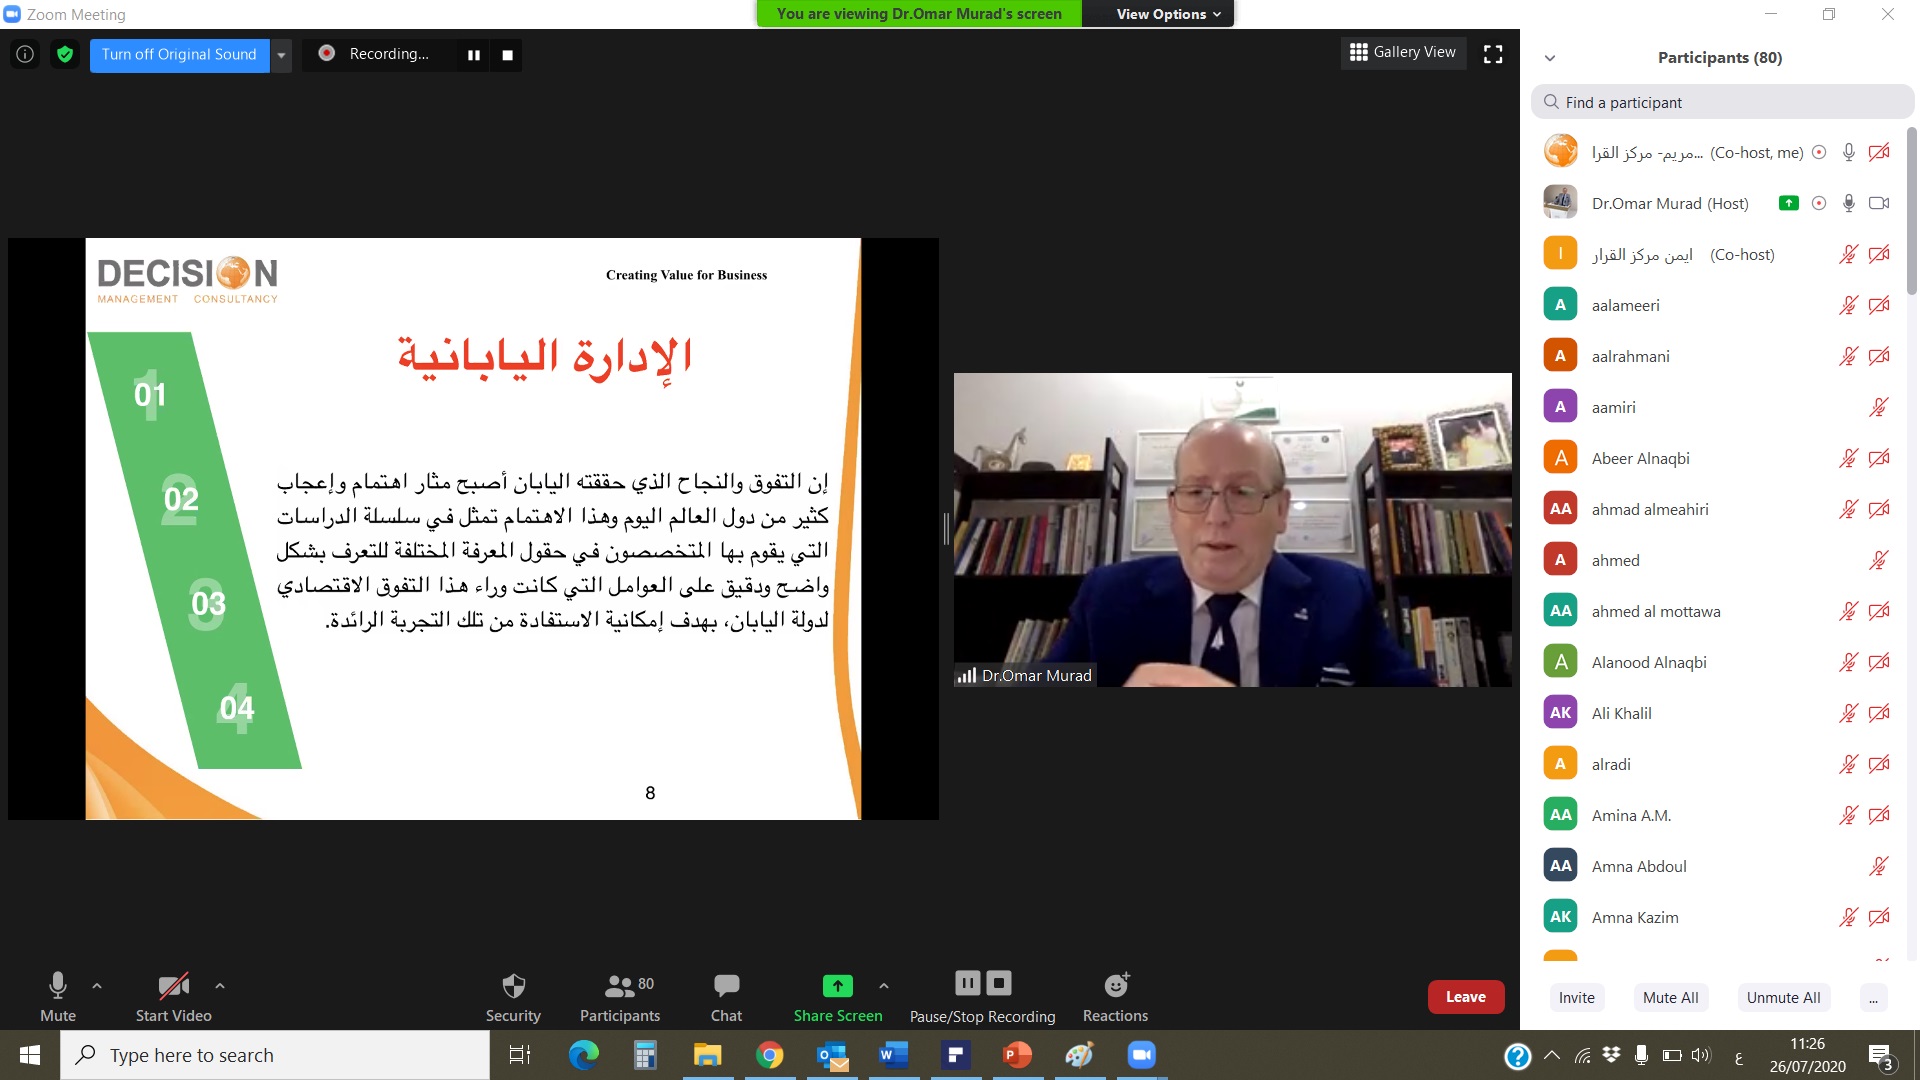The height and width of the screenshot is (1080, 1920).
Task: Click the Find a participant field
Action: pos(1722,102)
